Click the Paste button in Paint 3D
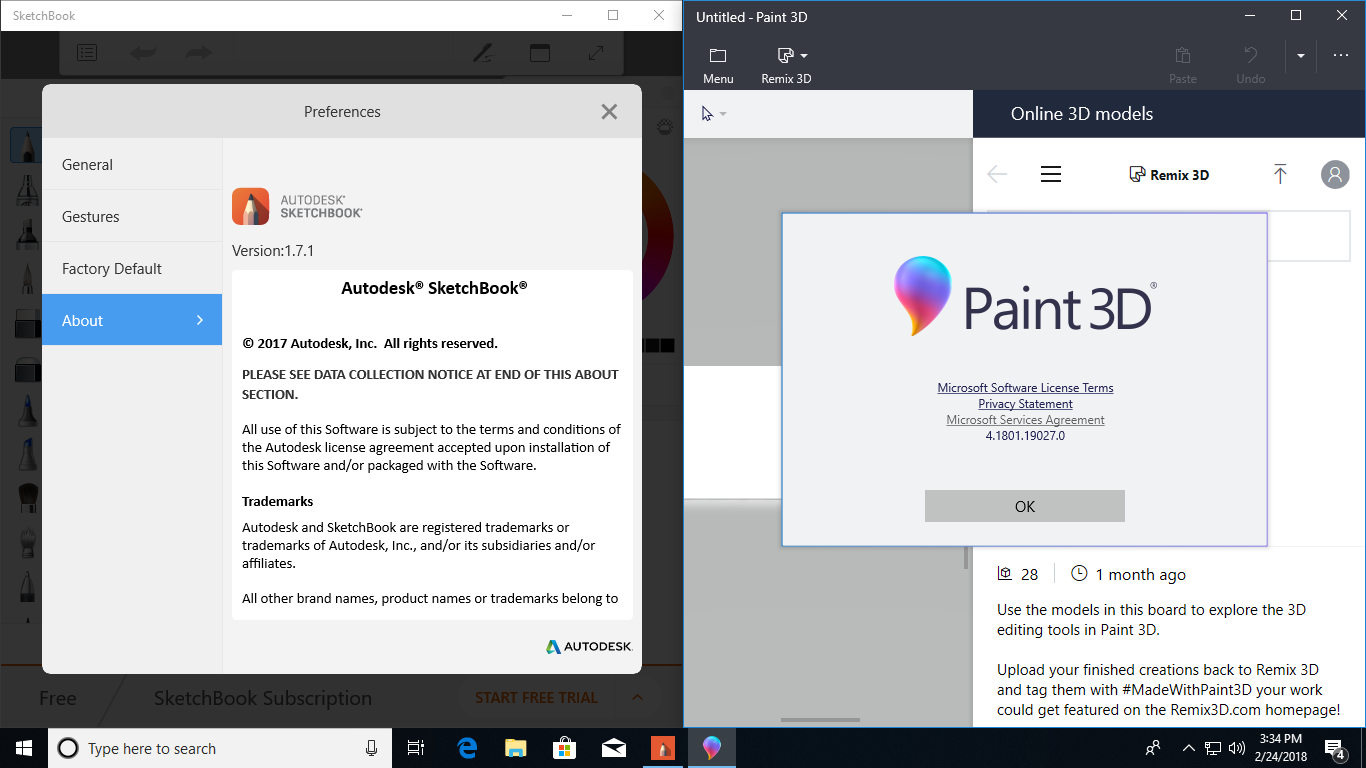 point(1183,66)
